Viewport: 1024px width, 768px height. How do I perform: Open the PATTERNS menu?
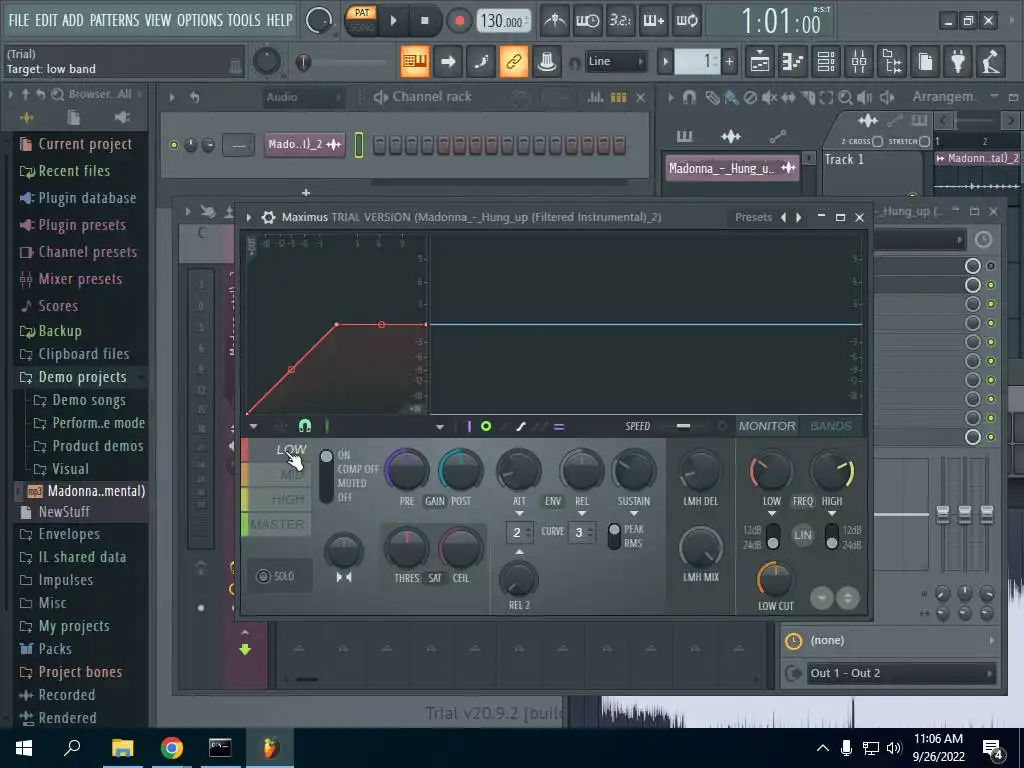pos(114,20)
